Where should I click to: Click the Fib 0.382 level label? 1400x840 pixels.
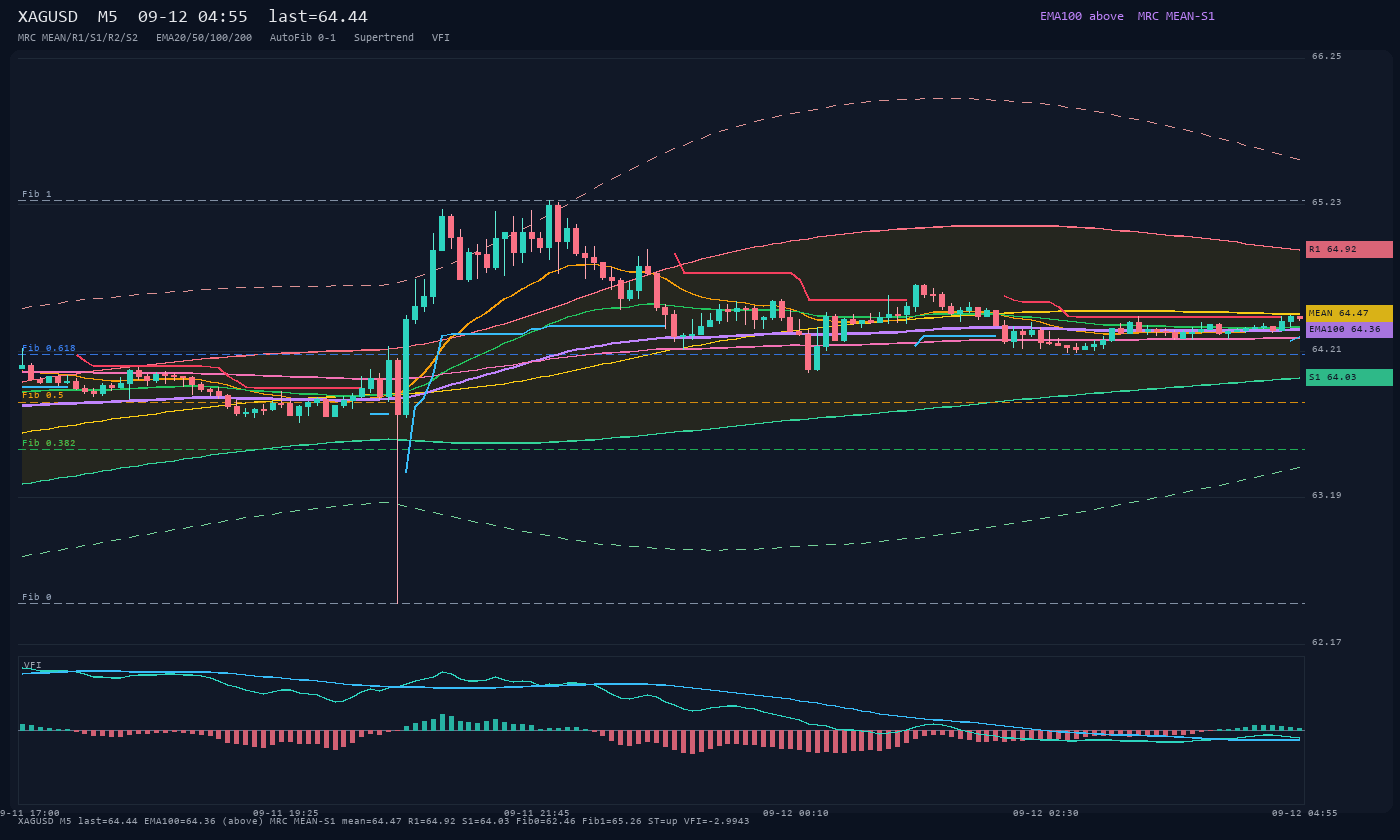point(49,443)
